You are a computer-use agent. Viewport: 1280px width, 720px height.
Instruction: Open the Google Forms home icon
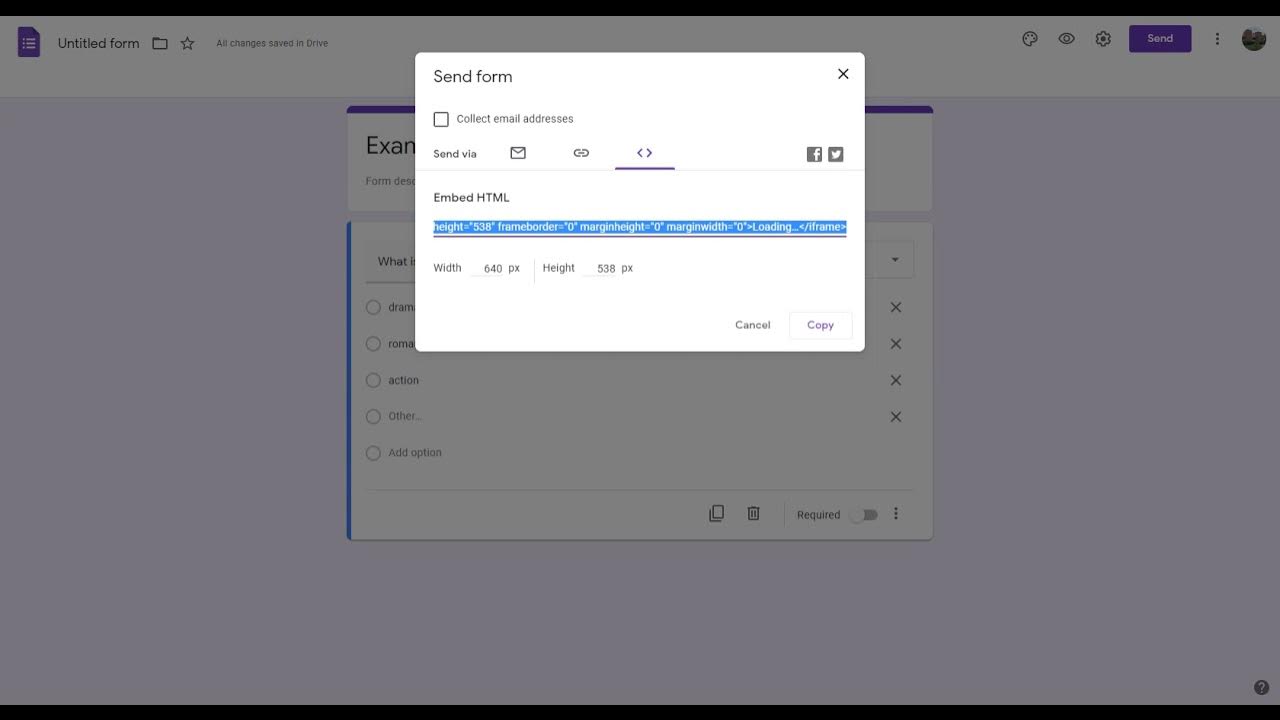pyautogui.click(x=29, y=42)
